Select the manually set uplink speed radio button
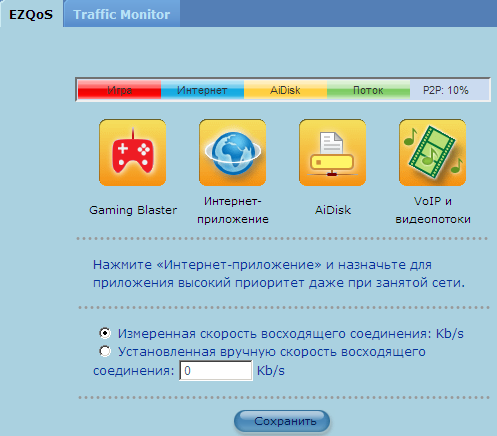The height and width of the screenshot is (436, 497). pos(105,351)
